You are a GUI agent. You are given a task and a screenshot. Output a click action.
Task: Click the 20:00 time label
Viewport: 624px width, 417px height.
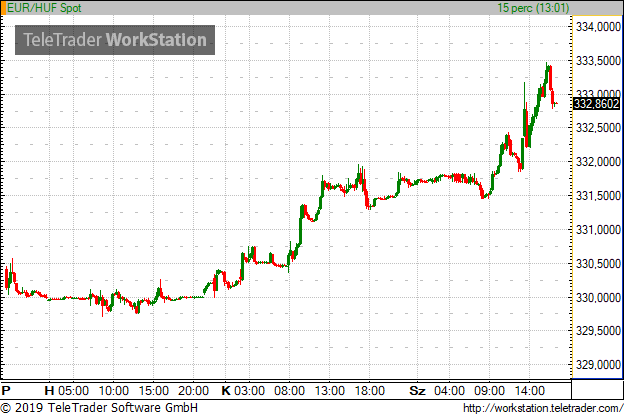193,391
